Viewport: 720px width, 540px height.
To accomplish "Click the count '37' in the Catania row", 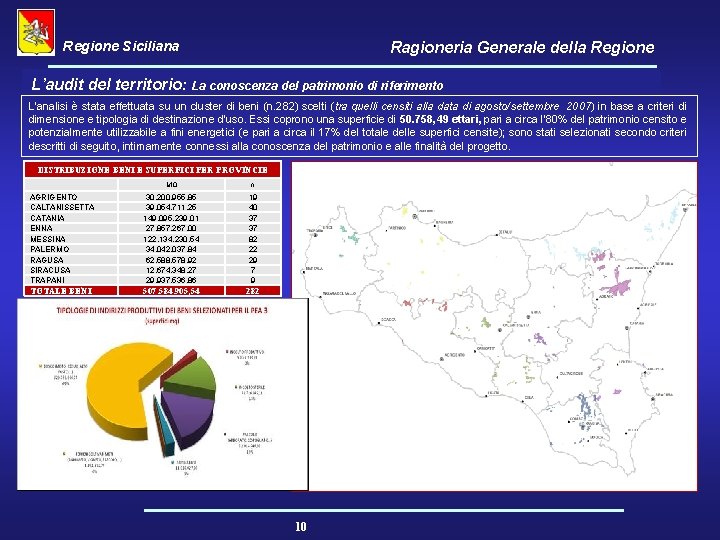I will click(x=253, y=218).
